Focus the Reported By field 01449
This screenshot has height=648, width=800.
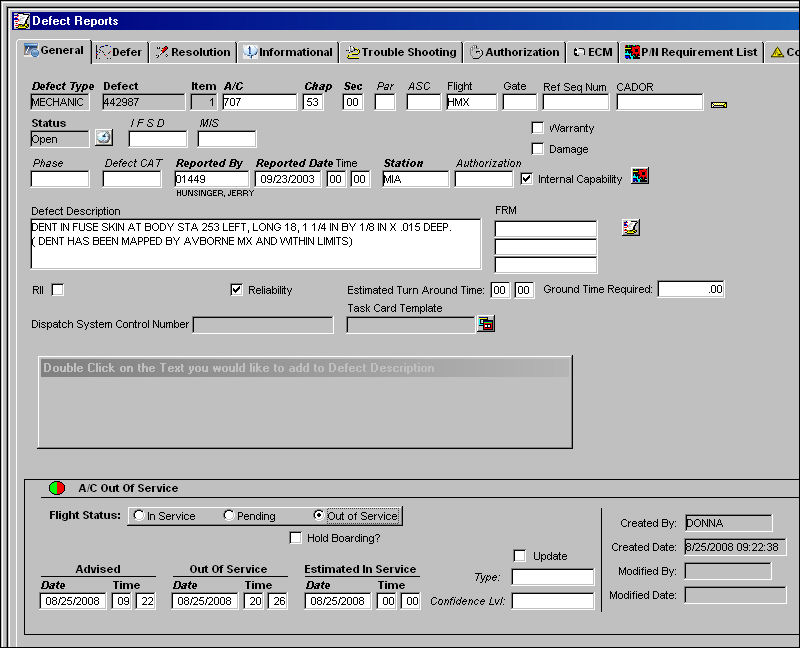coord(212,179)
